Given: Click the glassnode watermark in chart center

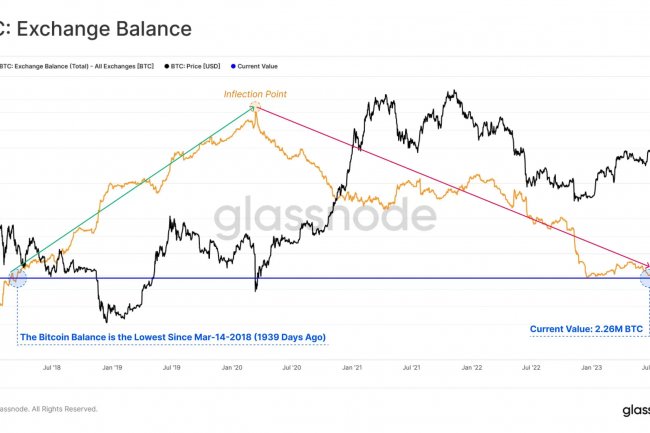Looking at the screenshot, I should [326, 215].
